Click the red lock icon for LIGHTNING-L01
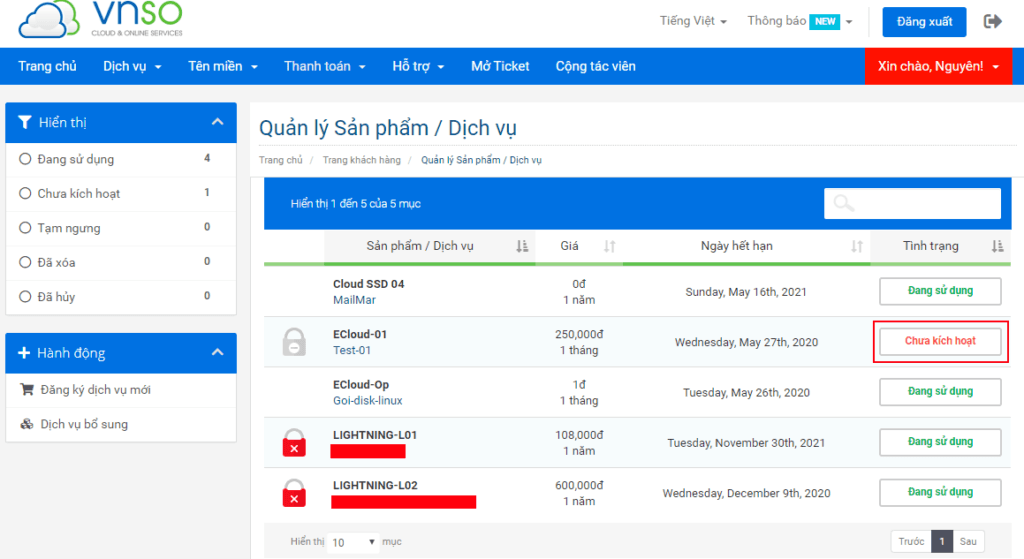Screen dimensions: 1024x559 tap(294, 442)
